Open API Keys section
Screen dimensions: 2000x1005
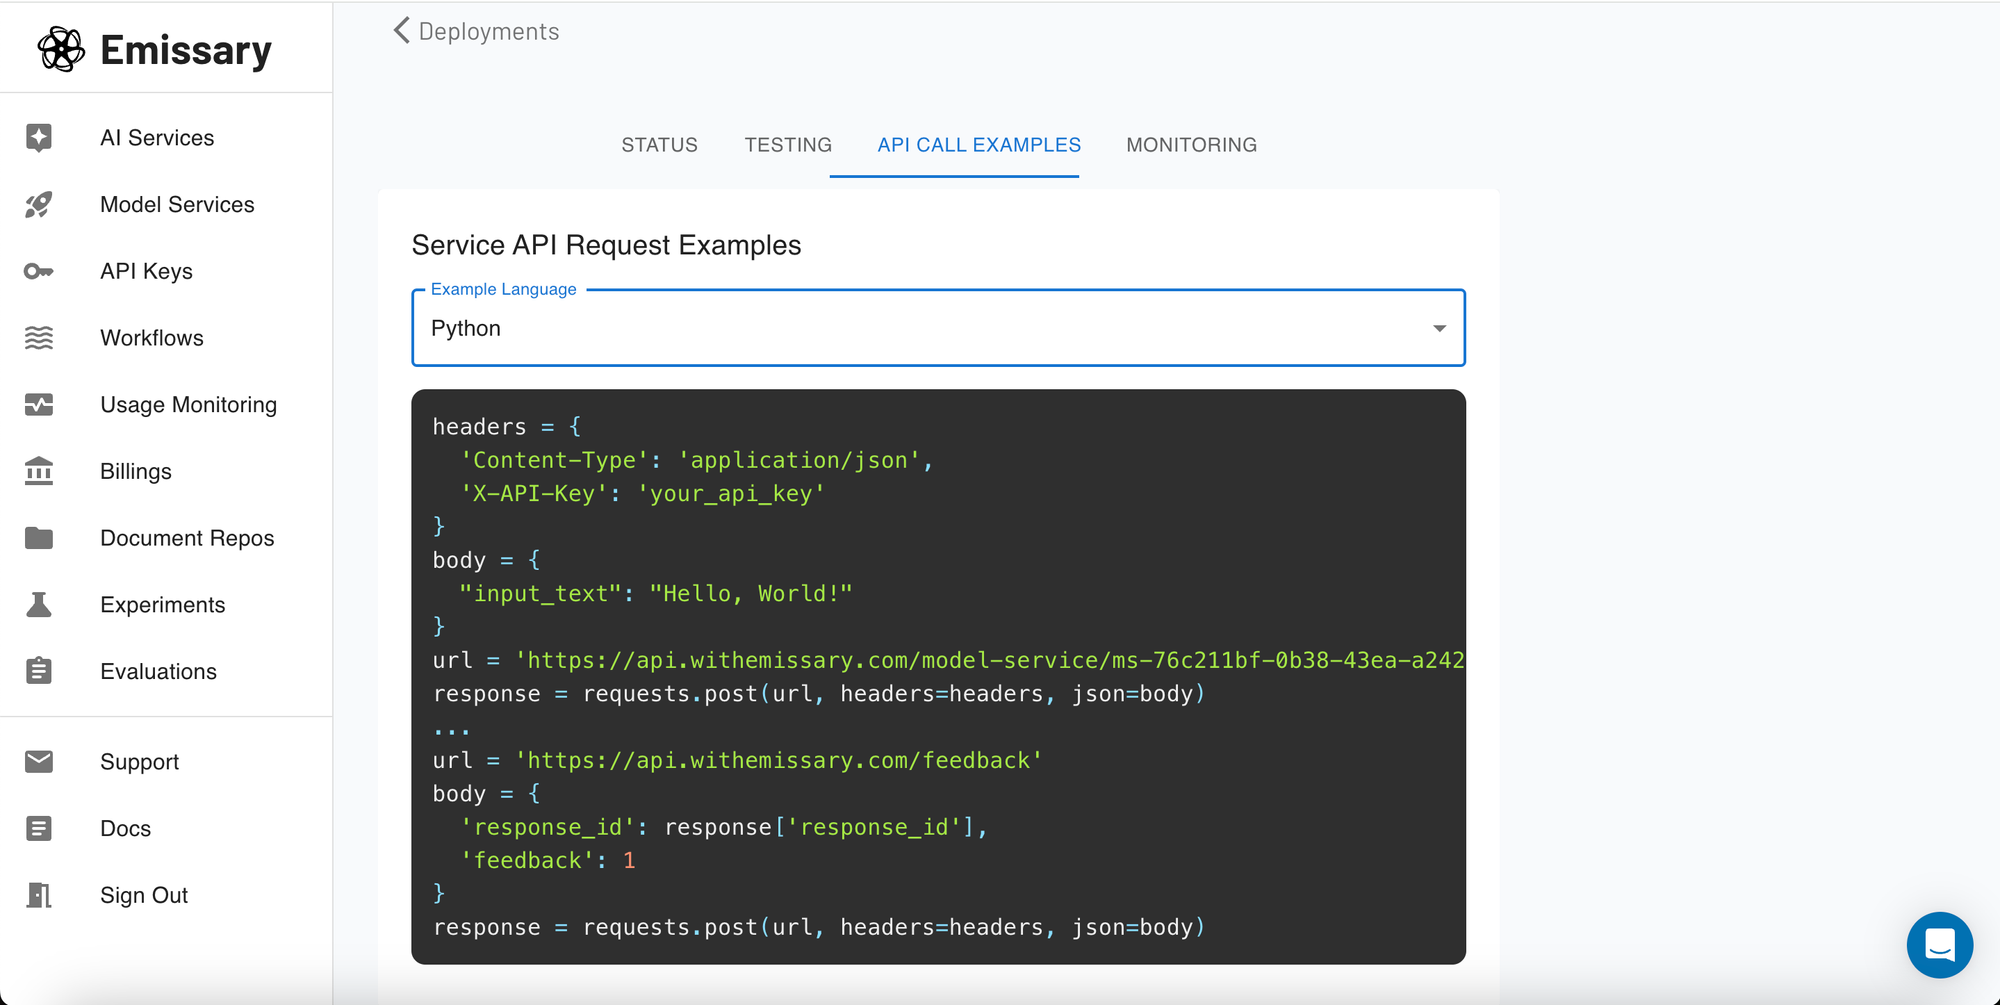coord(146,271)
